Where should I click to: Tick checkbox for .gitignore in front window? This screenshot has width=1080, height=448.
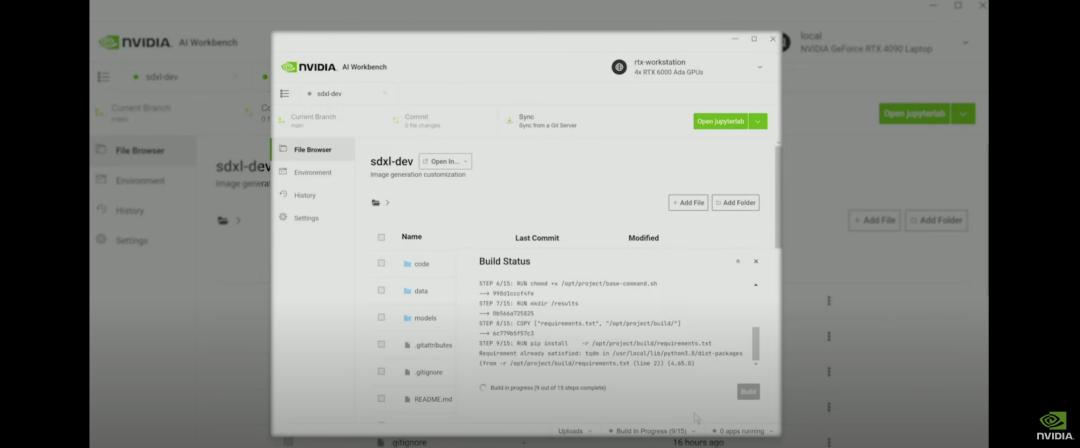click(x=381, y=371)
